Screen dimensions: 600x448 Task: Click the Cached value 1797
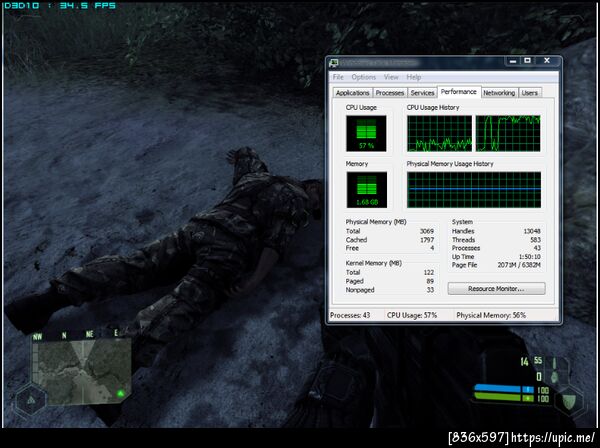(427, 240)
